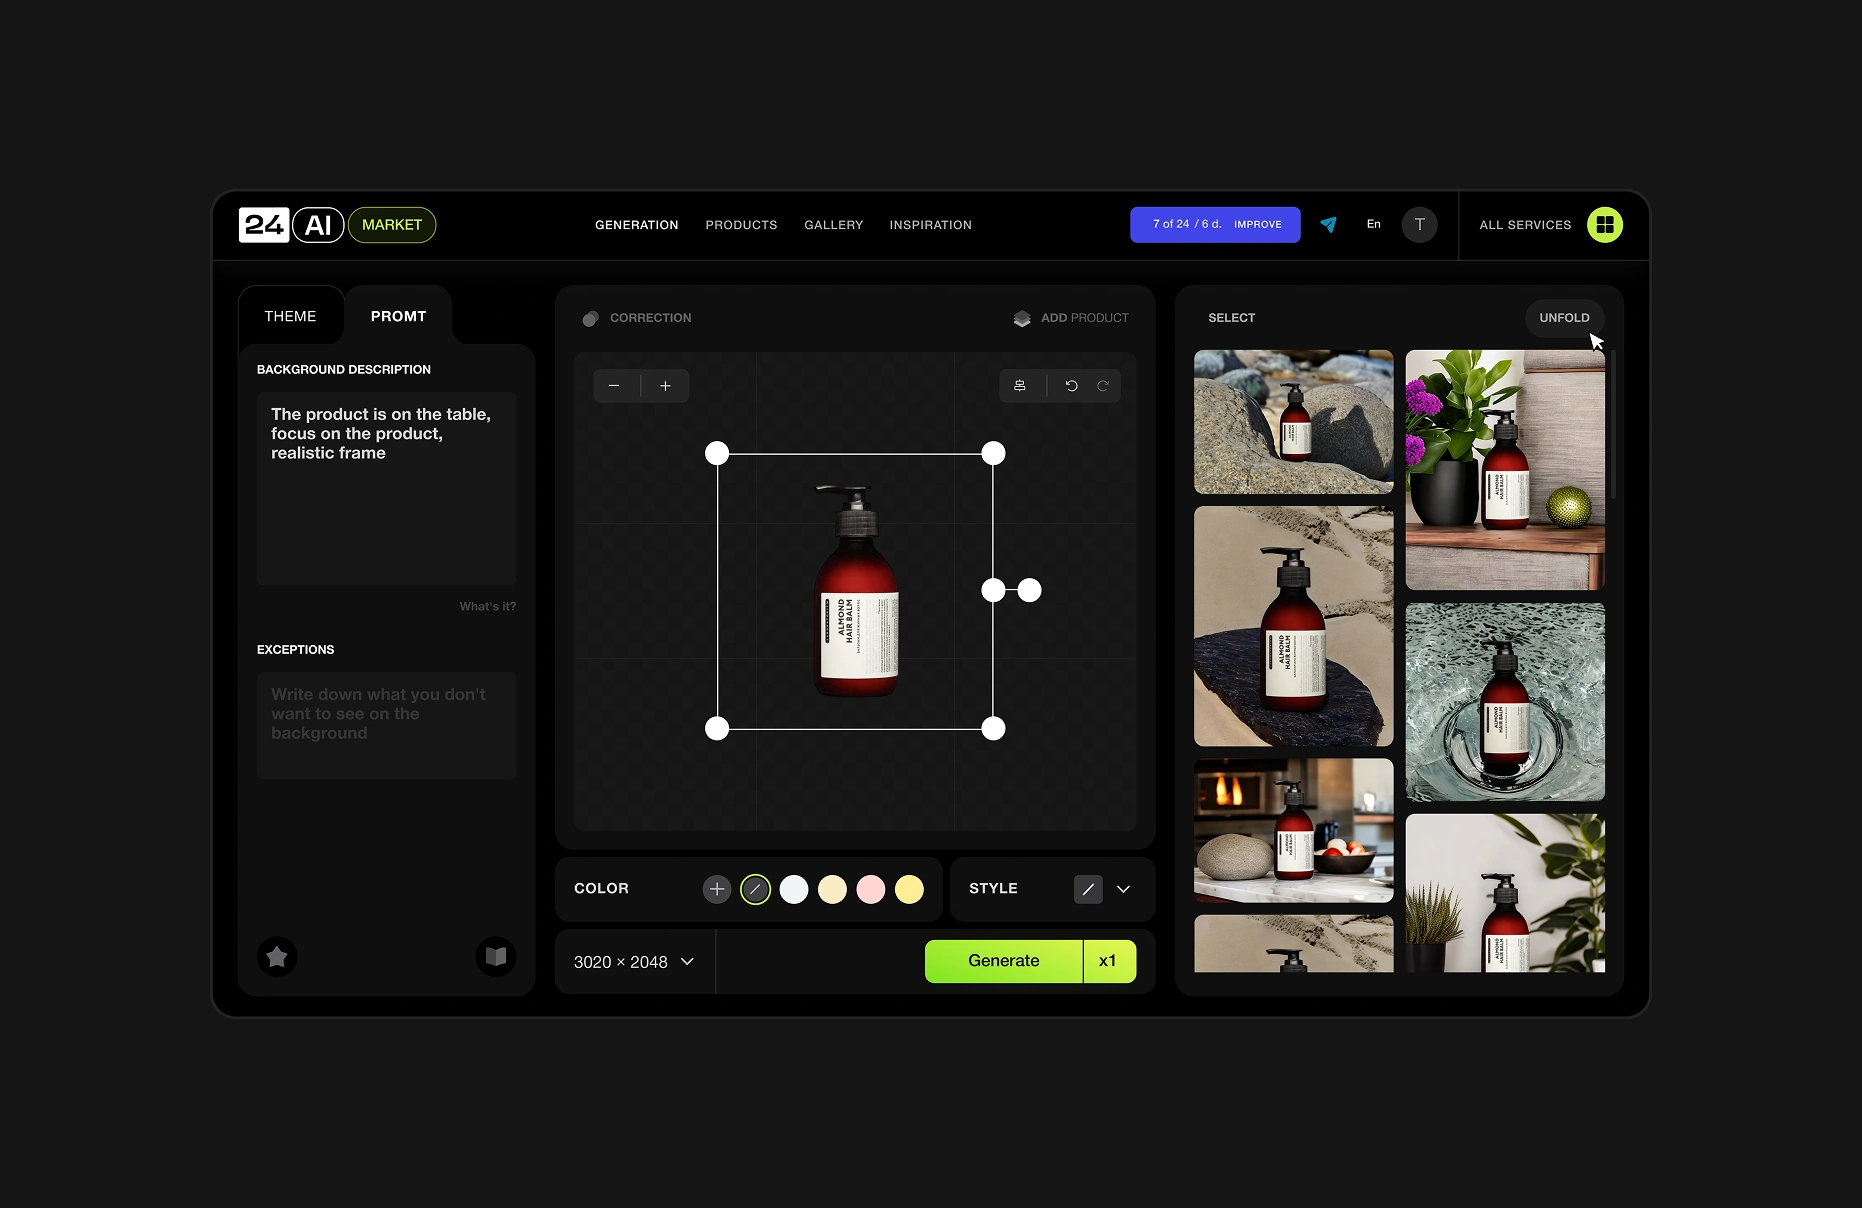This screenshot has height=1208, width=1862.
Task: Click the zoom in plus icon
Action: tap(665, 386)
